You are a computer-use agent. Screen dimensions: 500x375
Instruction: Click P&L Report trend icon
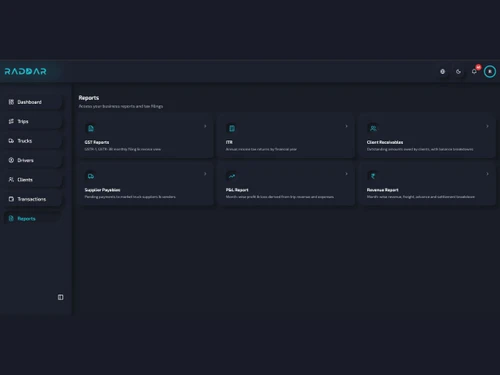point(232,176)
